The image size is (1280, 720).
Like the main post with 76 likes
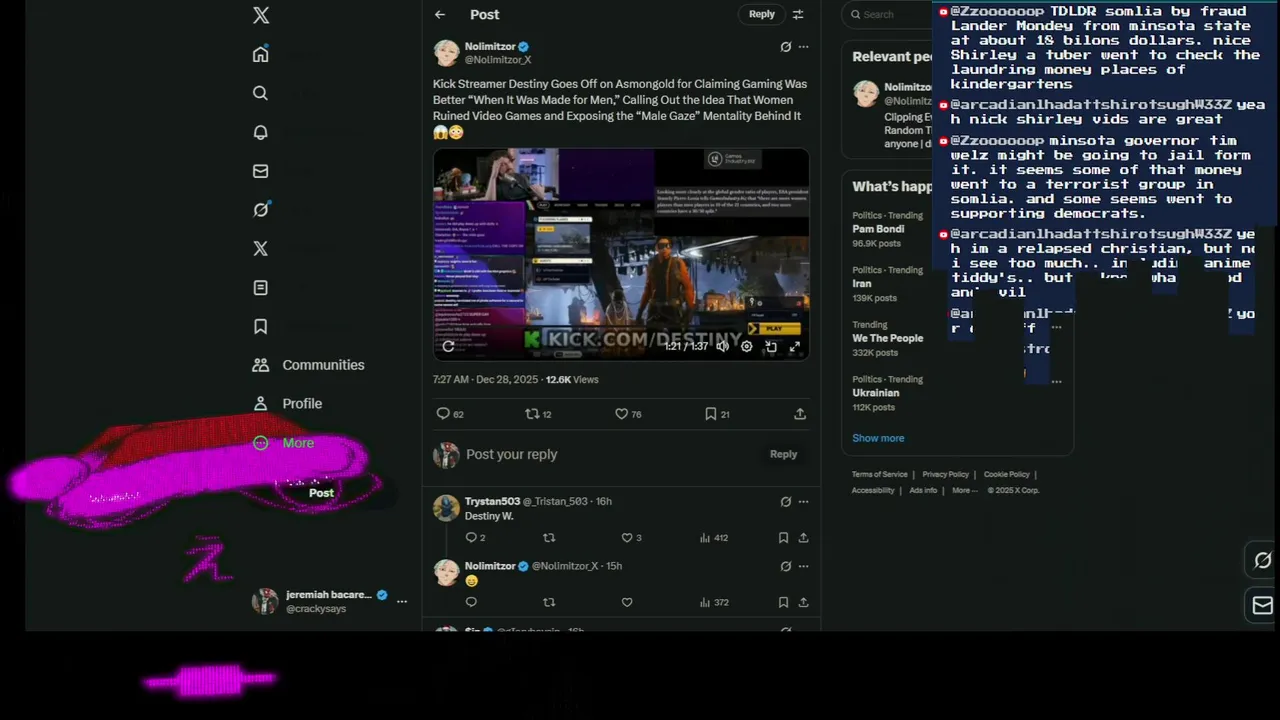621,414
